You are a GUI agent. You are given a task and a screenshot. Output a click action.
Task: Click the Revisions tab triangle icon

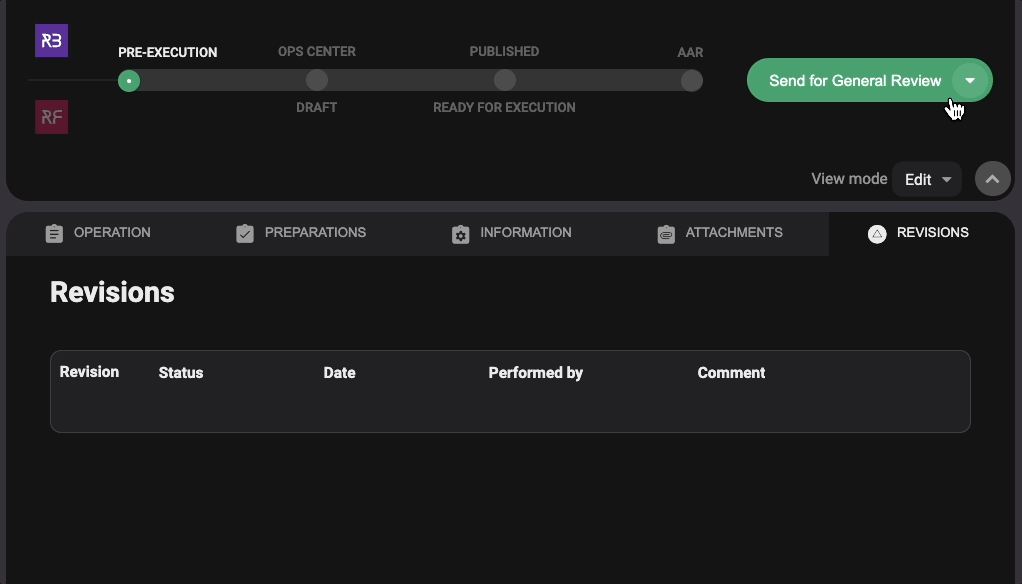tap(877, 233)
